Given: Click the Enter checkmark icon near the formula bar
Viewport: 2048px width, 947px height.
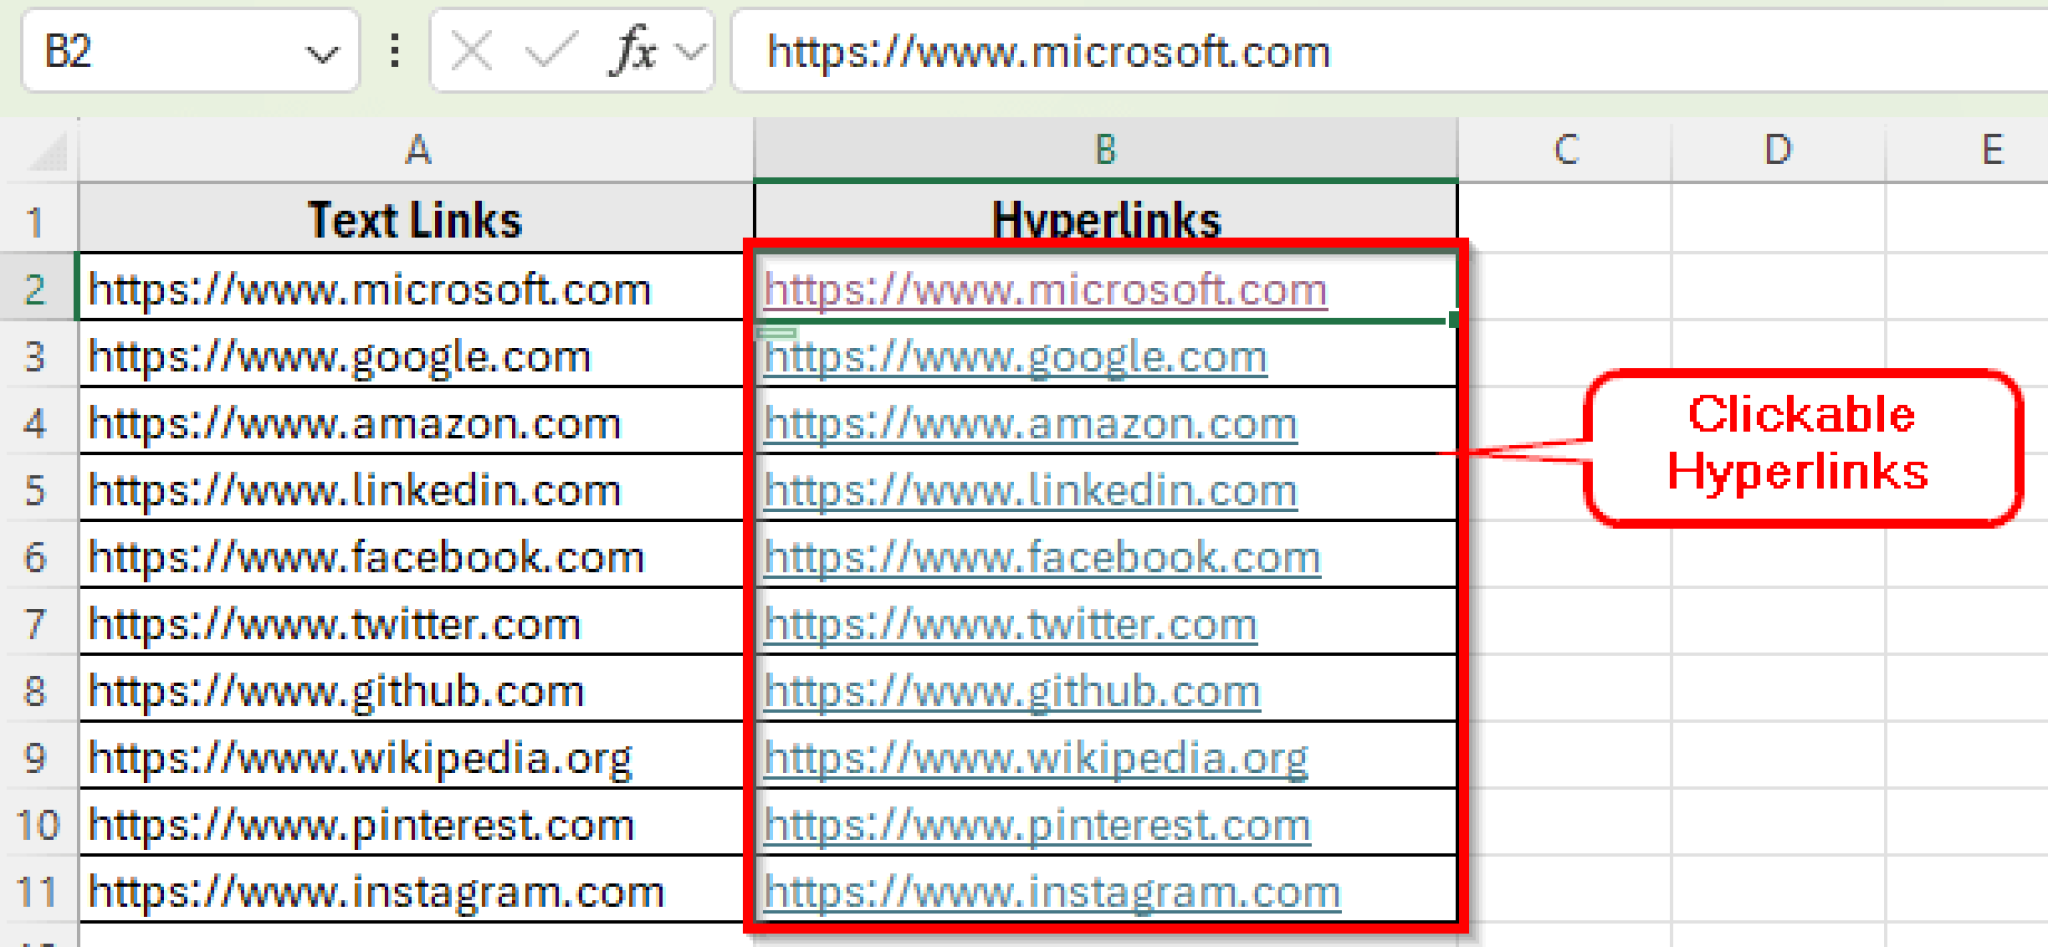Looking at the screenshot, I should tap(551, 52).
